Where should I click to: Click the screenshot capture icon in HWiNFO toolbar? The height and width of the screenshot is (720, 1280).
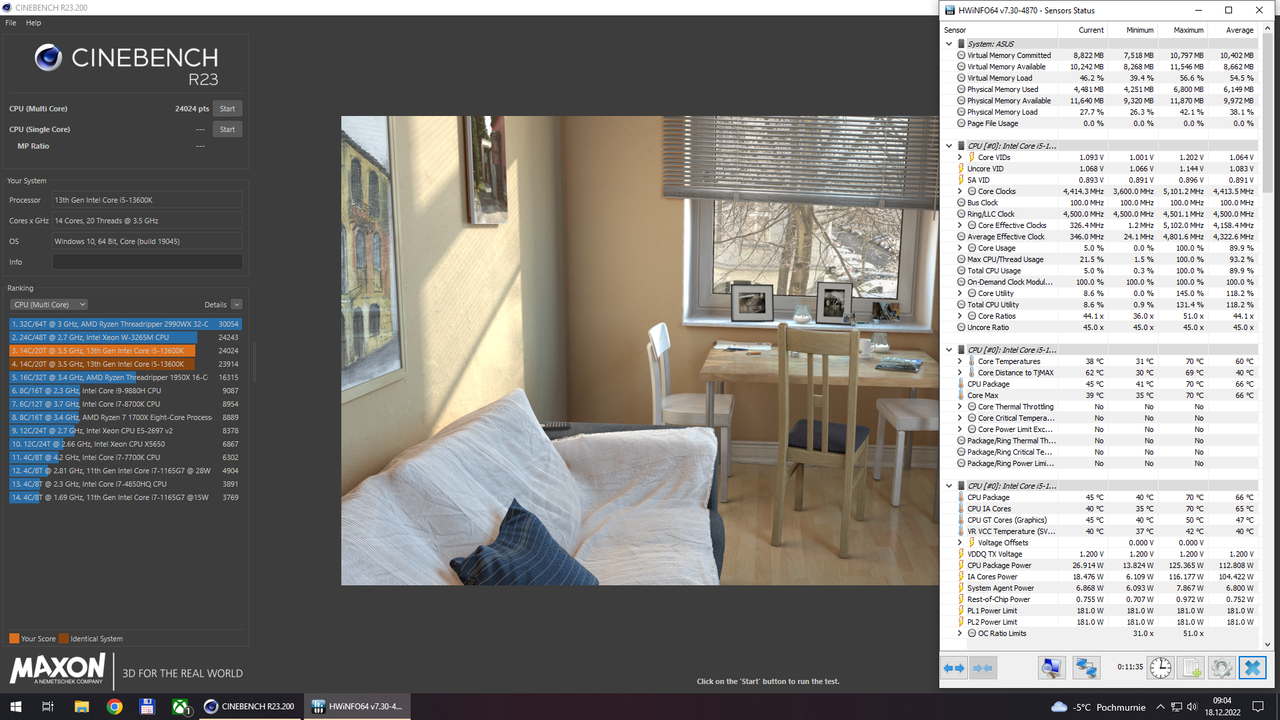click(1051, 667)
